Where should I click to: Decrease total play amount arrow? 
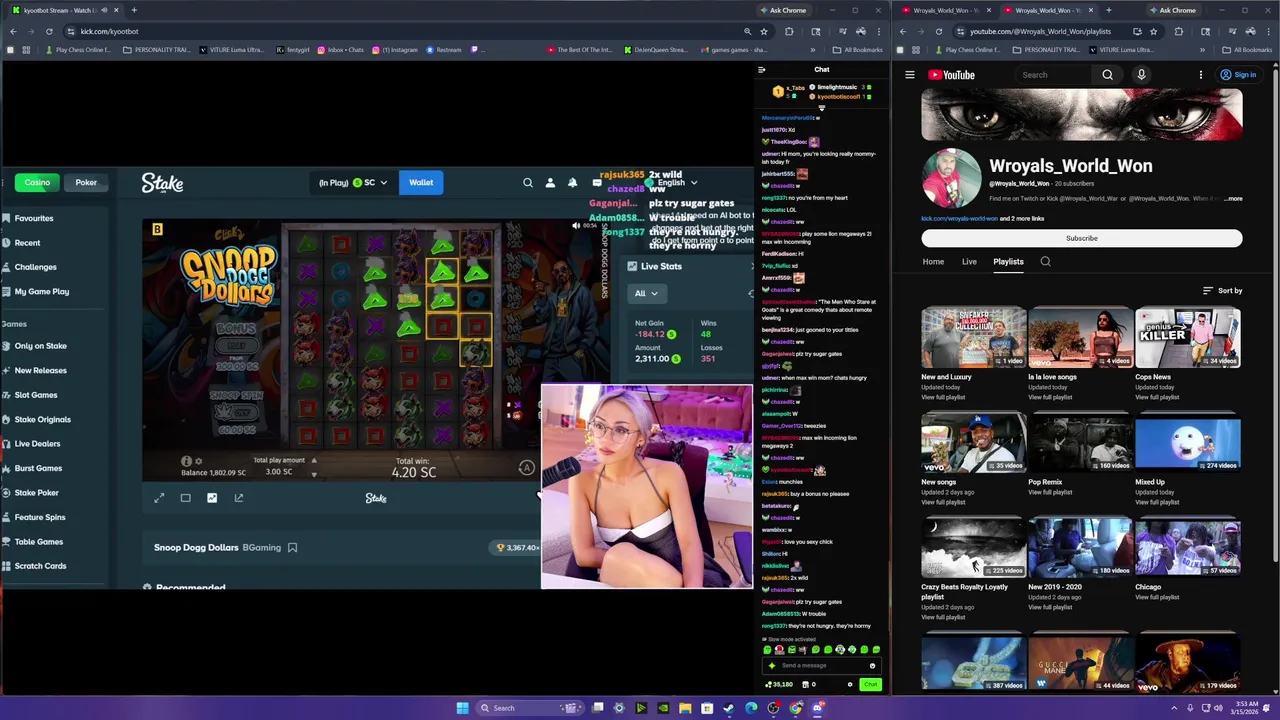pyautogui.click(x=314, y=474)
